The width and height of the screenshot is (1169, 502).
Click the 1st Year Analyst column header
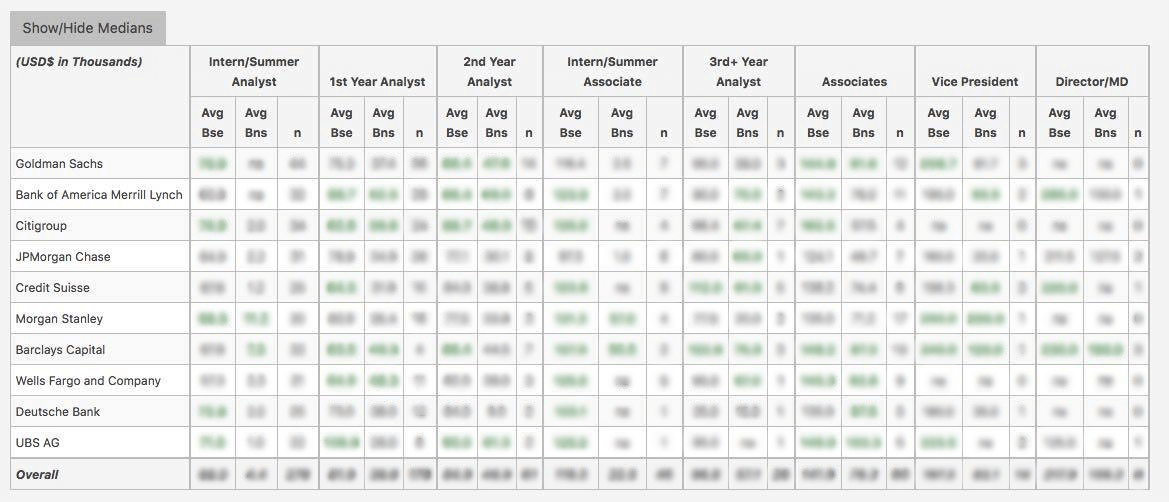point(377,82)
